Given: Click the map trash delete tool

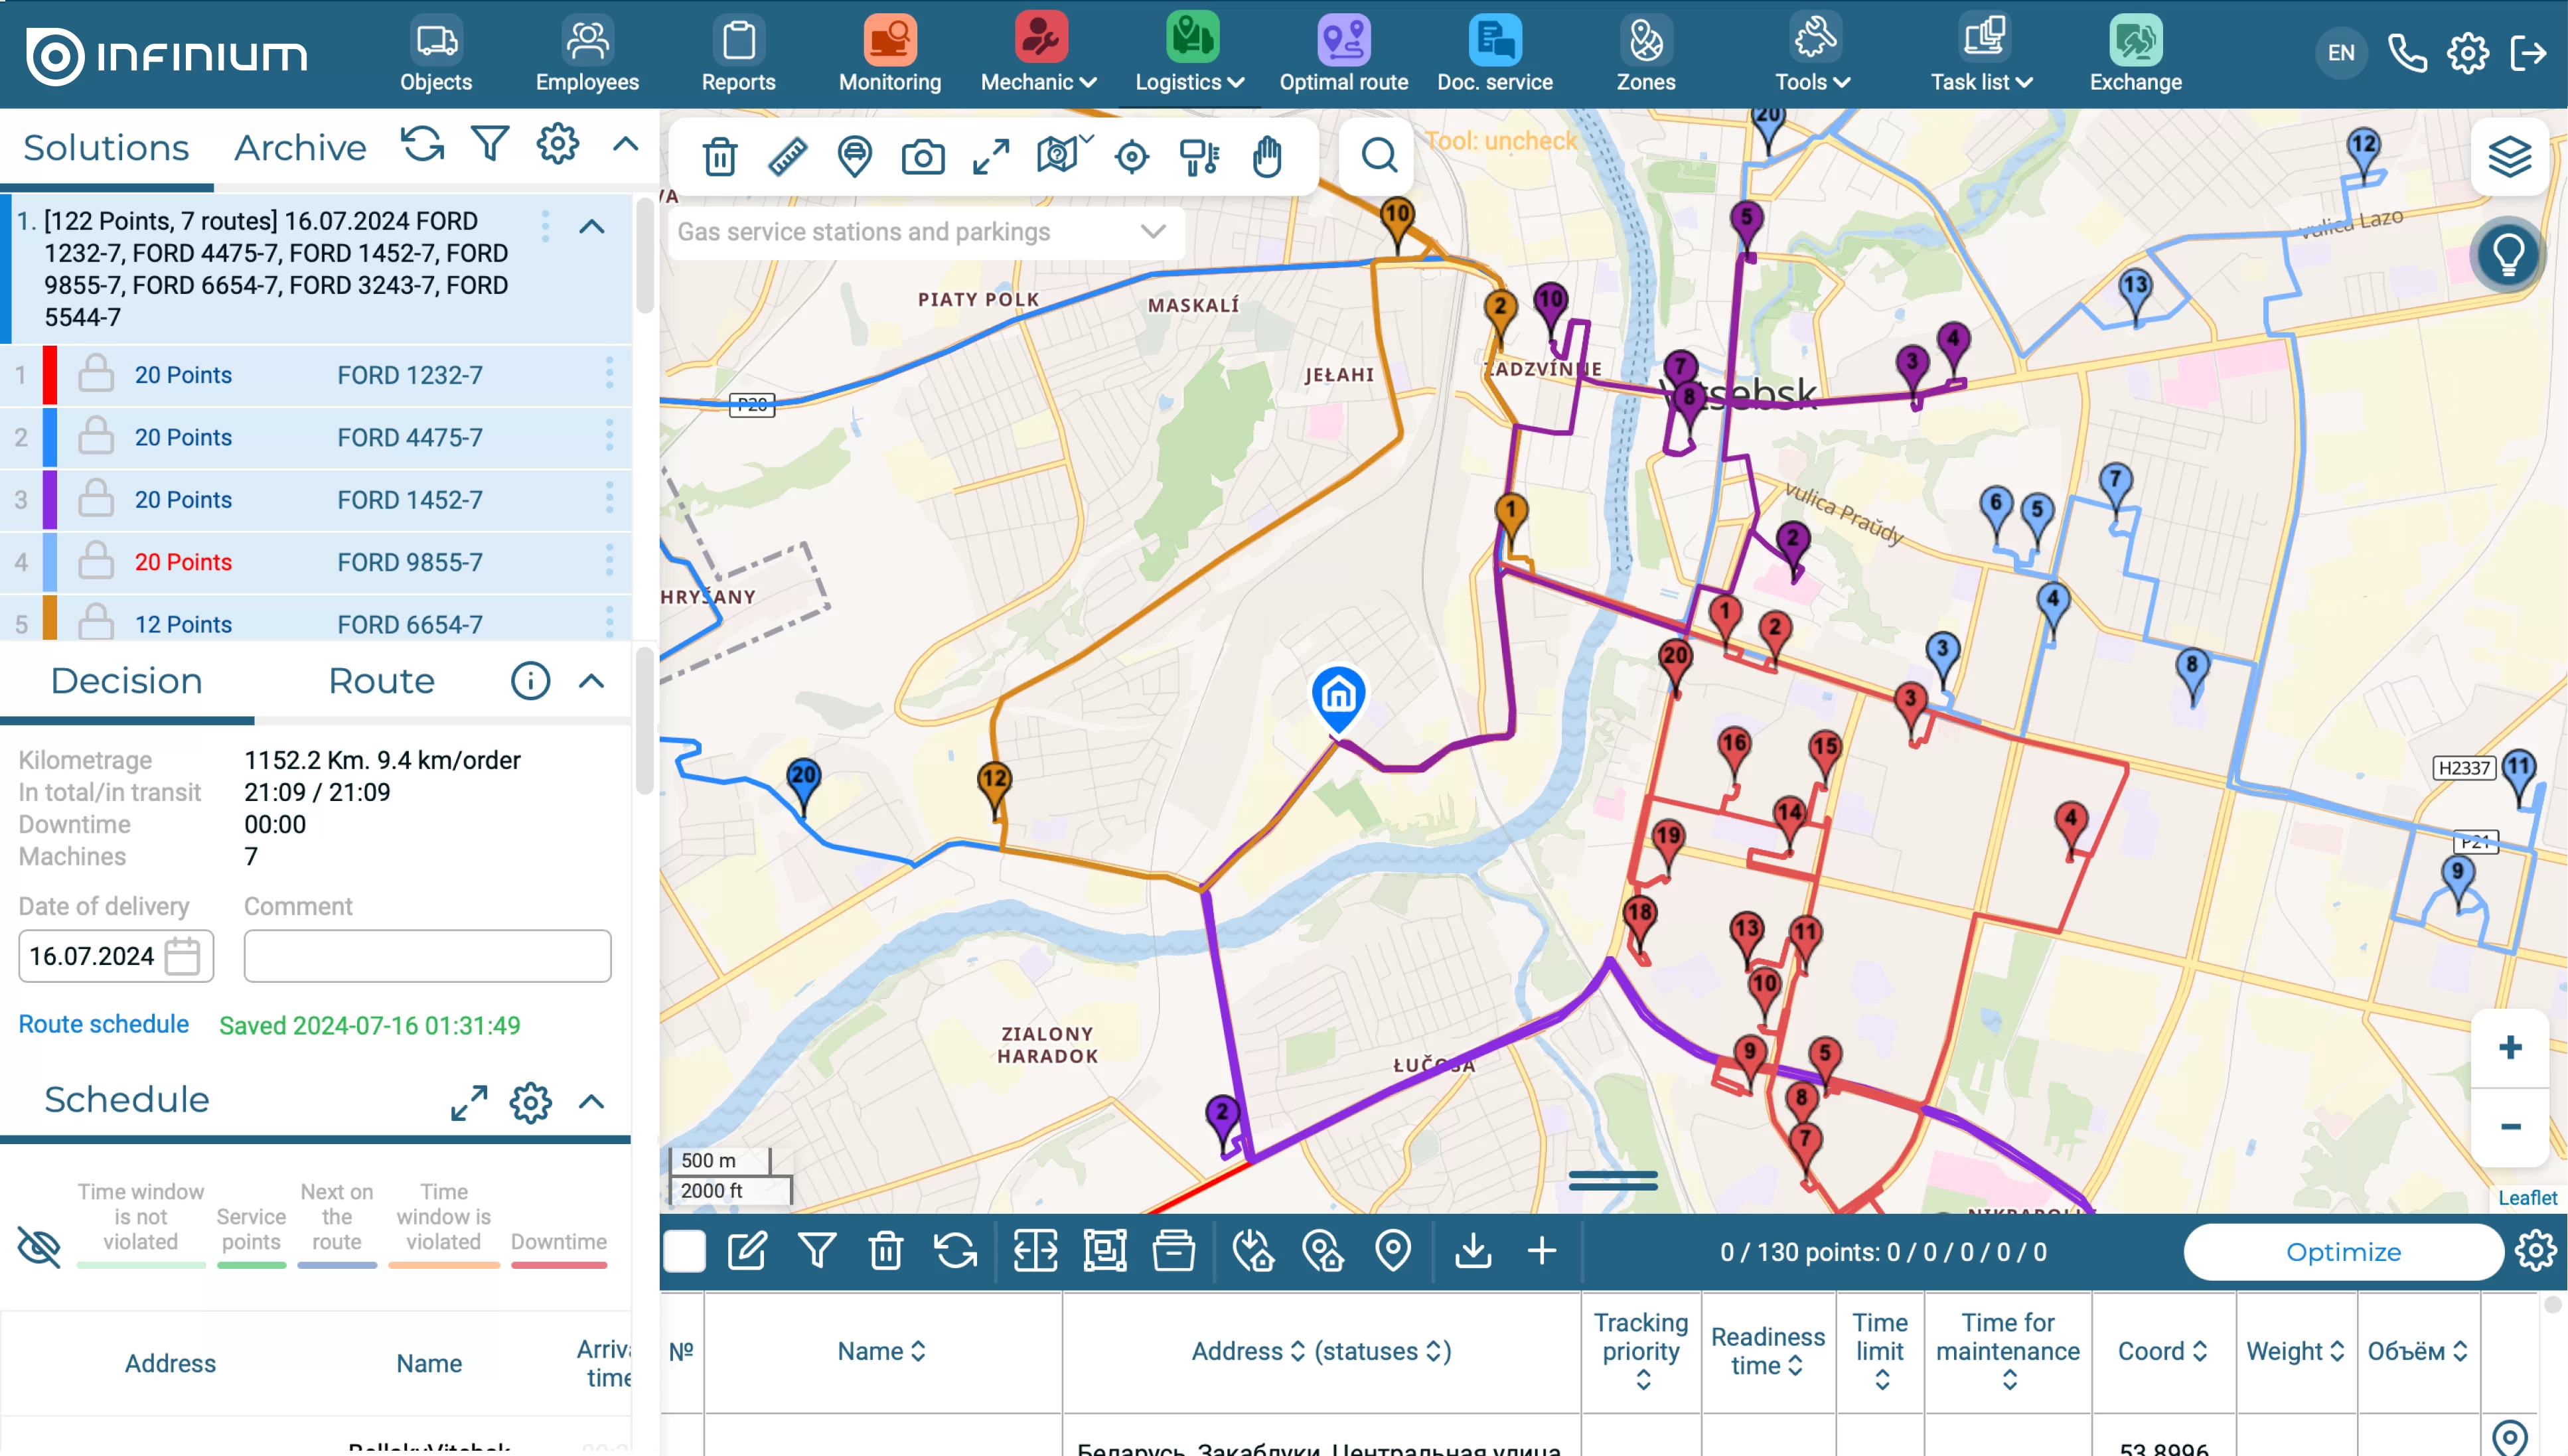Looking at the screenshot, I should pos(719,156).
